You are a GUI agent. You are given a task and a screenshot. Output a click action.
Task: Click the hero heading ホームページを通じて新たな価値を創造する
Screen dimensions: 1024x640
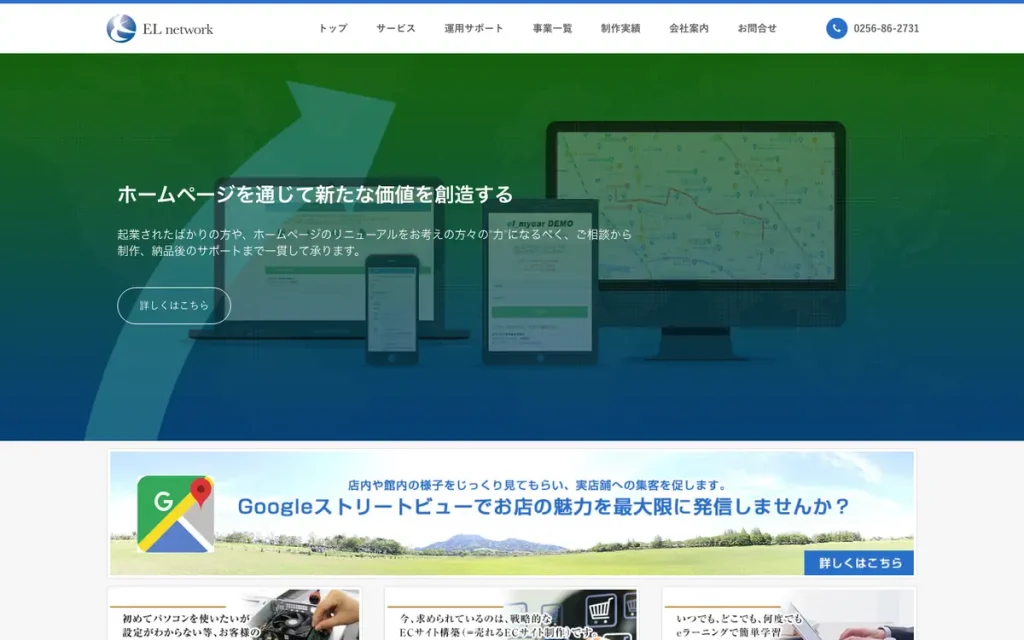[x=315, y=195]
